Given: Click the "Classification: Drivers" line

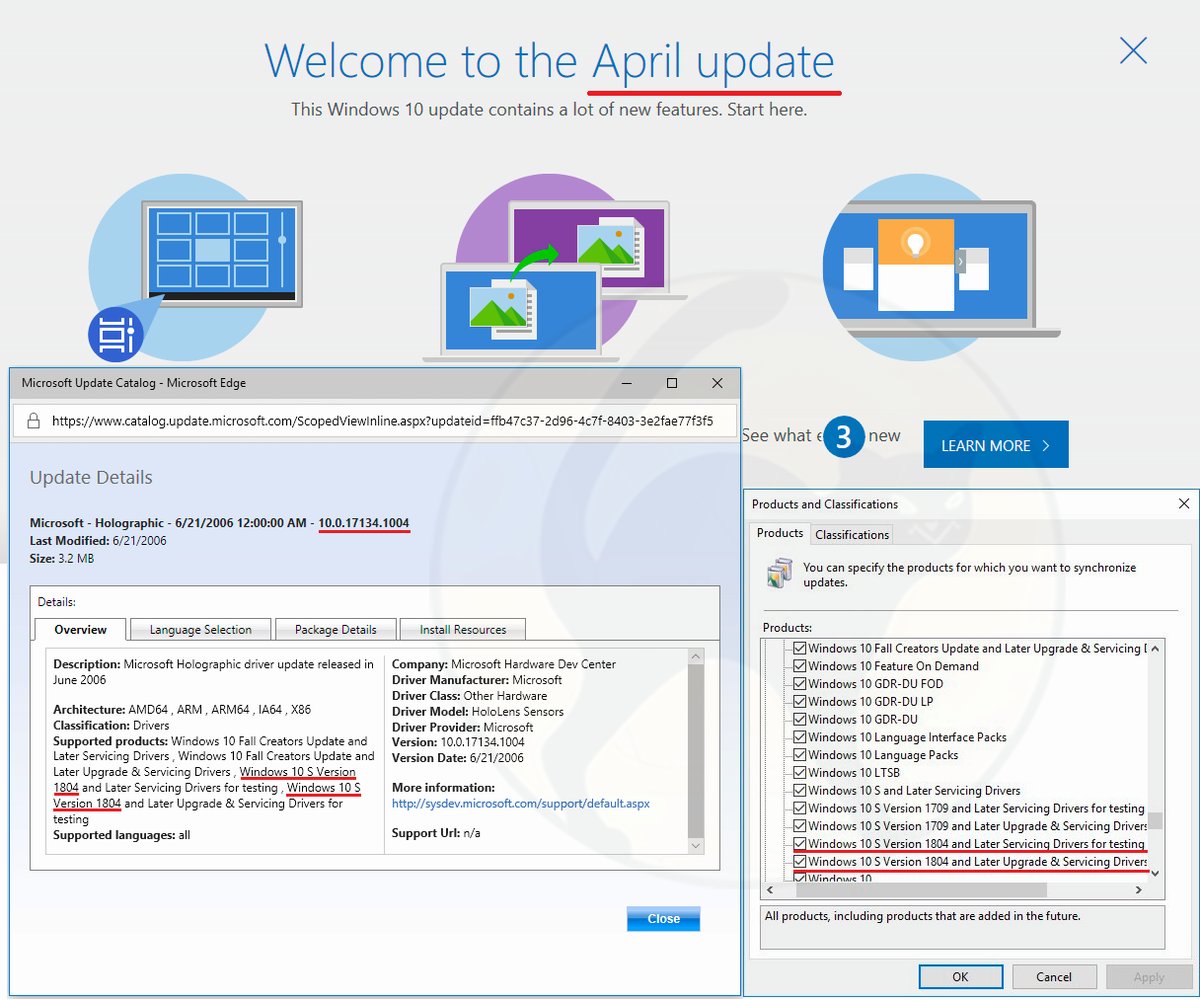Looking at the screenshot, I should 111,725.
